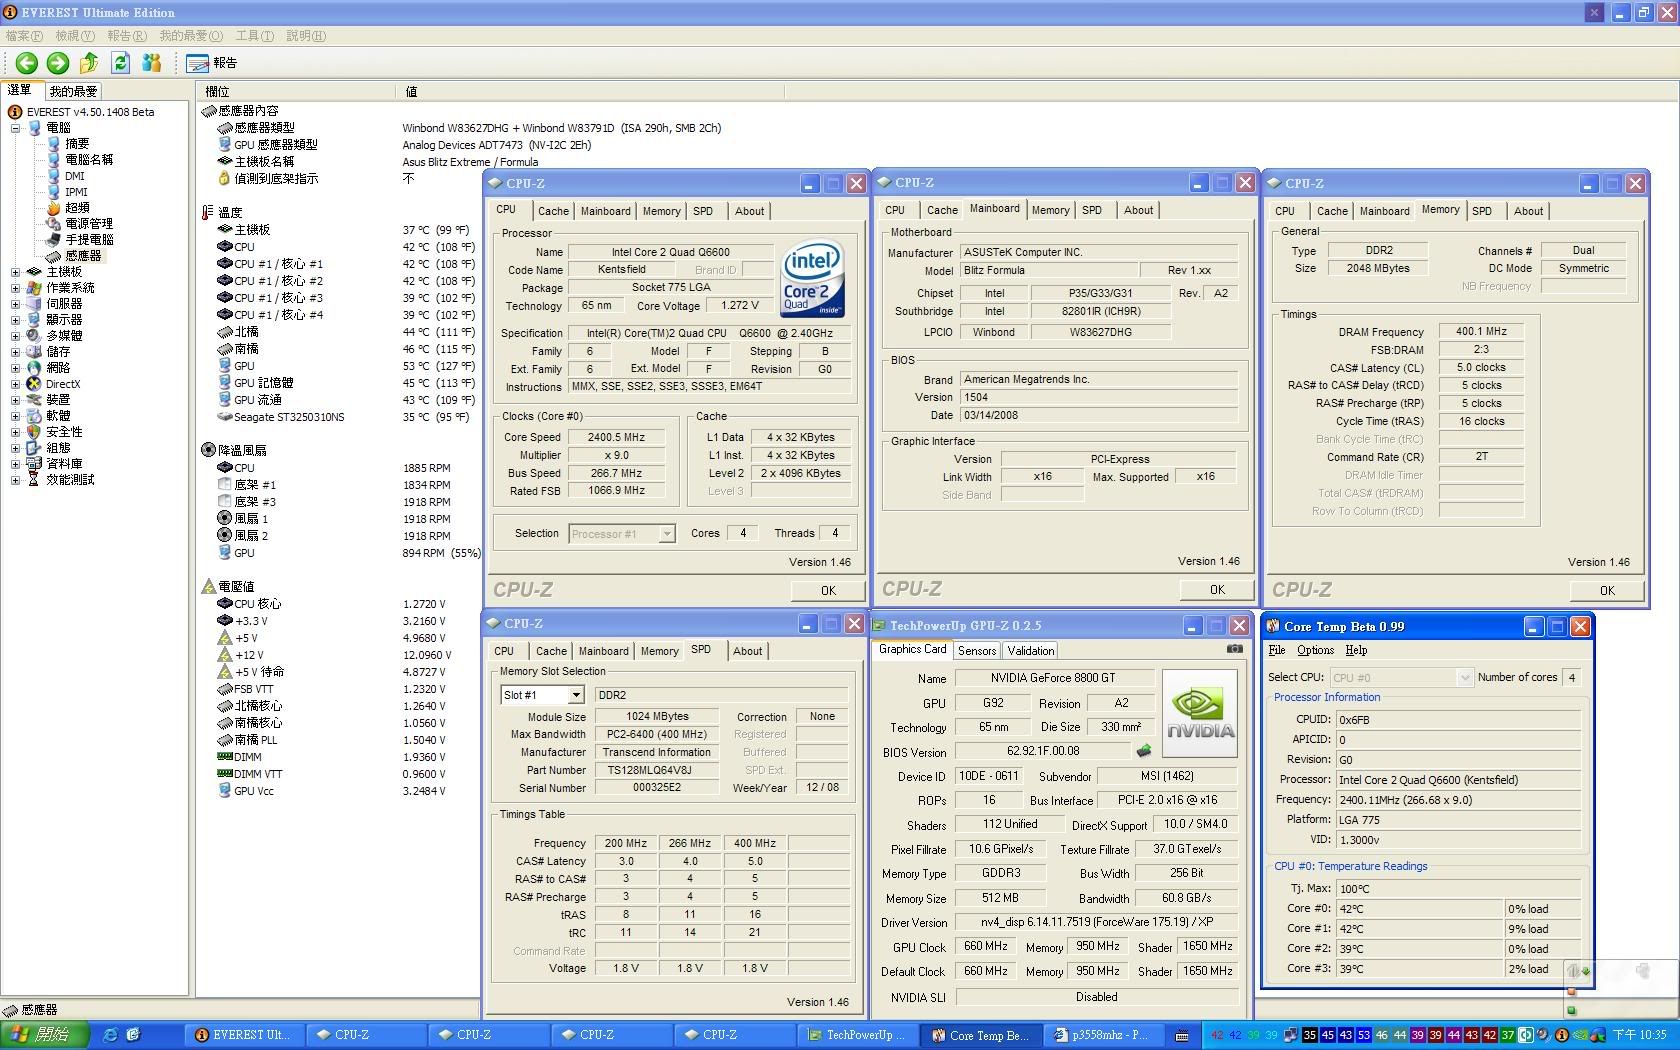This screenshot has width=1680, height=1050.
Task: Click the EVEREST root node icon in tree
Action: tap(15, 112)
